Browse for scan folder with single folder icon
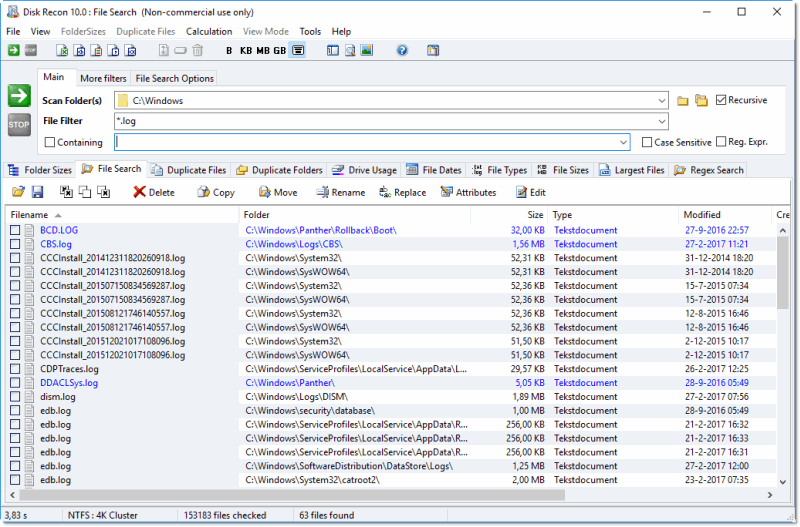 tap(683, 101)
